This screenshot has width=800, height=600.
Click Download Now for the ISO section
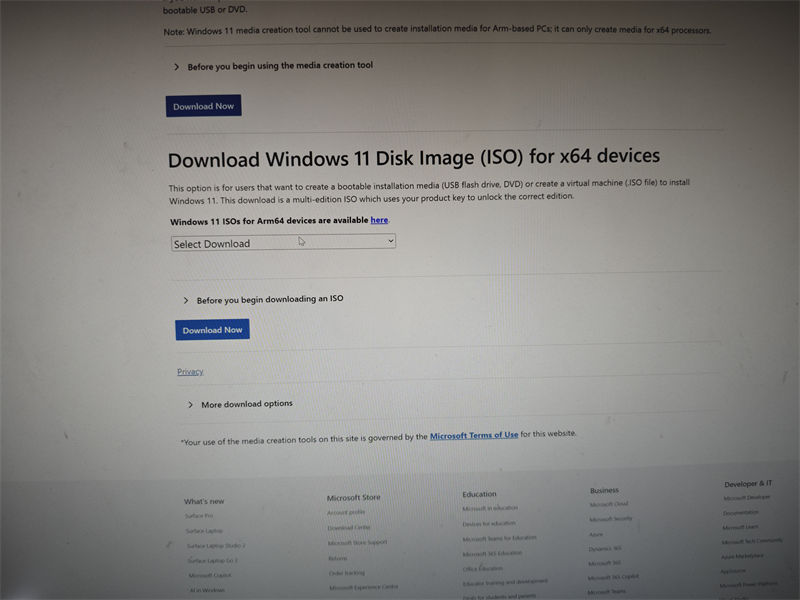(212, 330)
